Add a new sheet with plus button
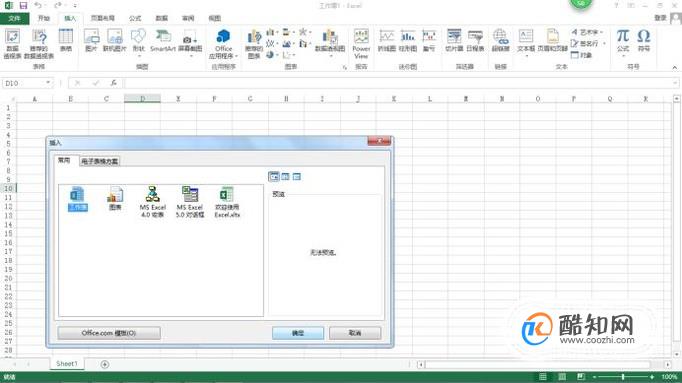 point(105,364)
